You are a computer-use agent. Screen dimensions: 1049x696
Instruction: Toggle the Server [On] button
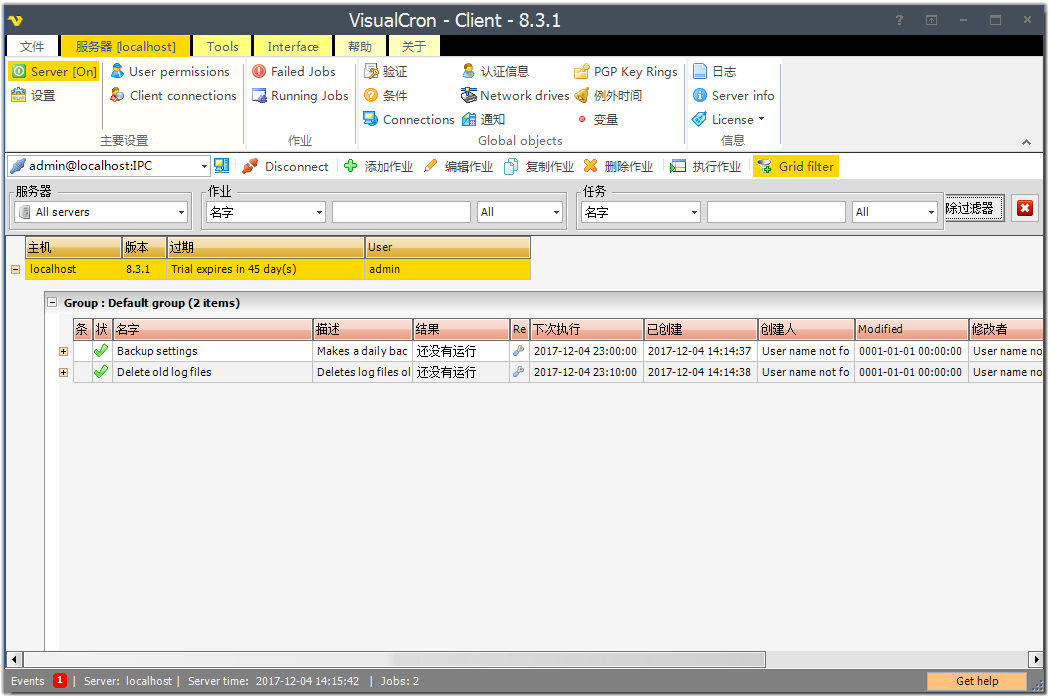(55, 72)
